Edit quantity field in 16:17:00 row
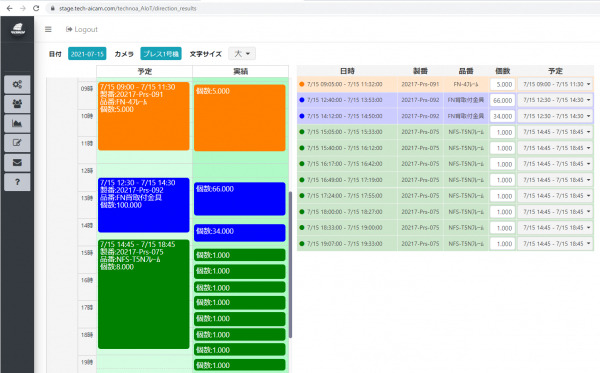 (502, 164)
